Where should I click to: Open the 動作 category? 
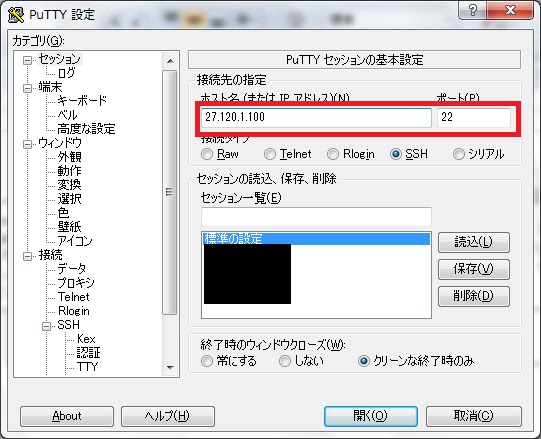tap(69, 171)
